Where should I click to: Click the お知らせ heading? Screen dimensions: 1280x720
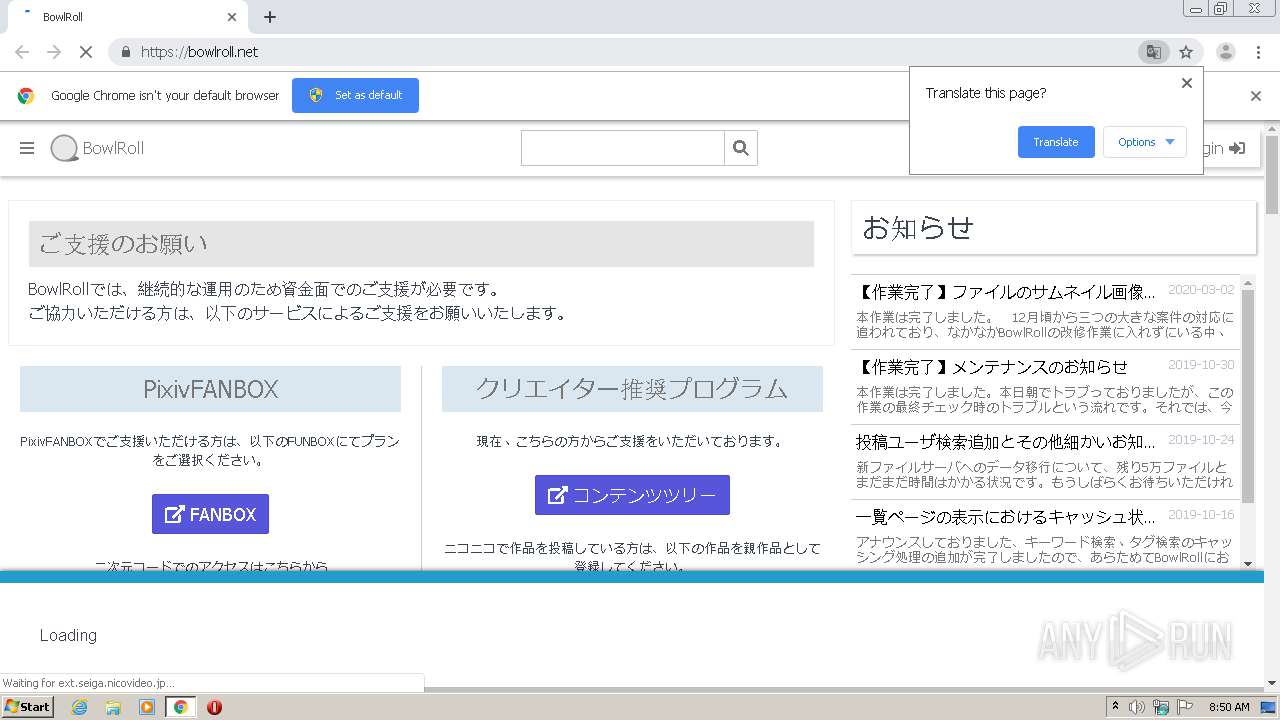tap(918, 228)
